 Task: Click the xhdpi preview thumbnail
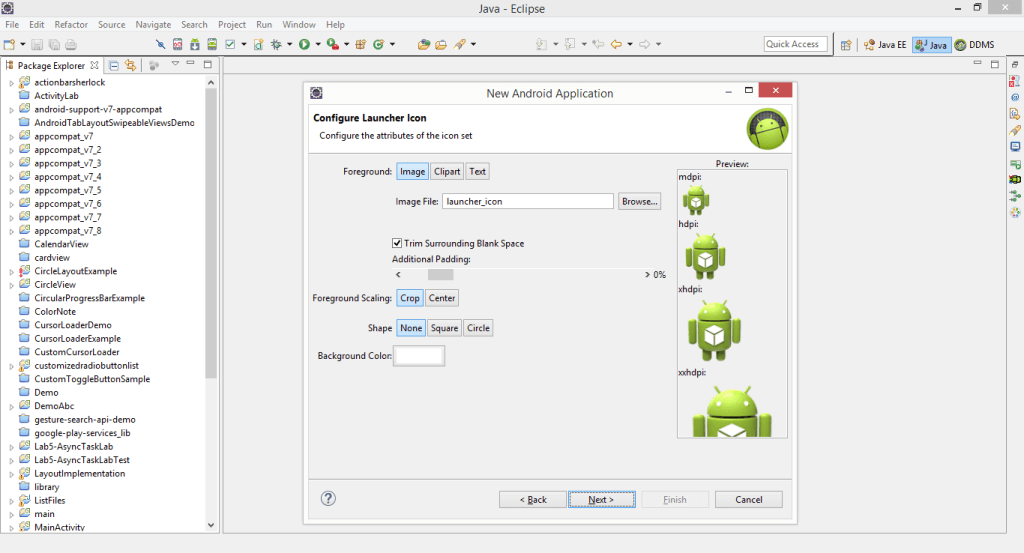tap(714, 331)
